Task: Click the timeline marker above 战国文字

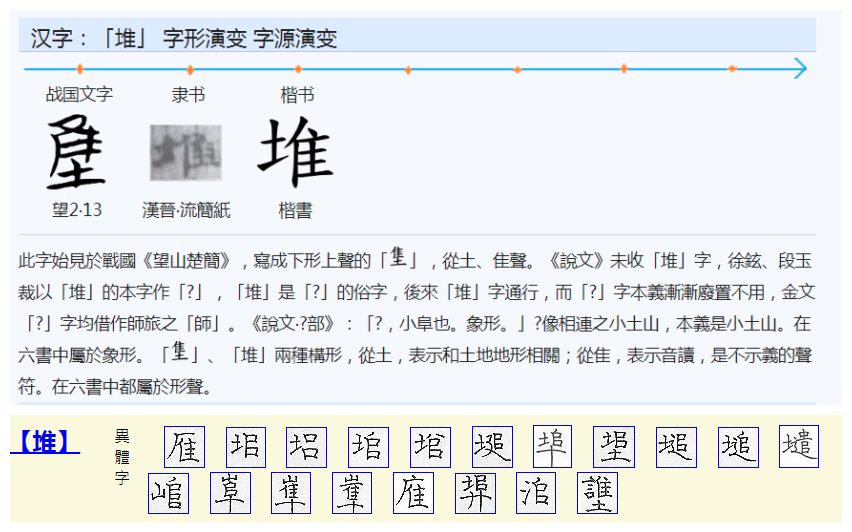Action: click(x=80, y=69)
